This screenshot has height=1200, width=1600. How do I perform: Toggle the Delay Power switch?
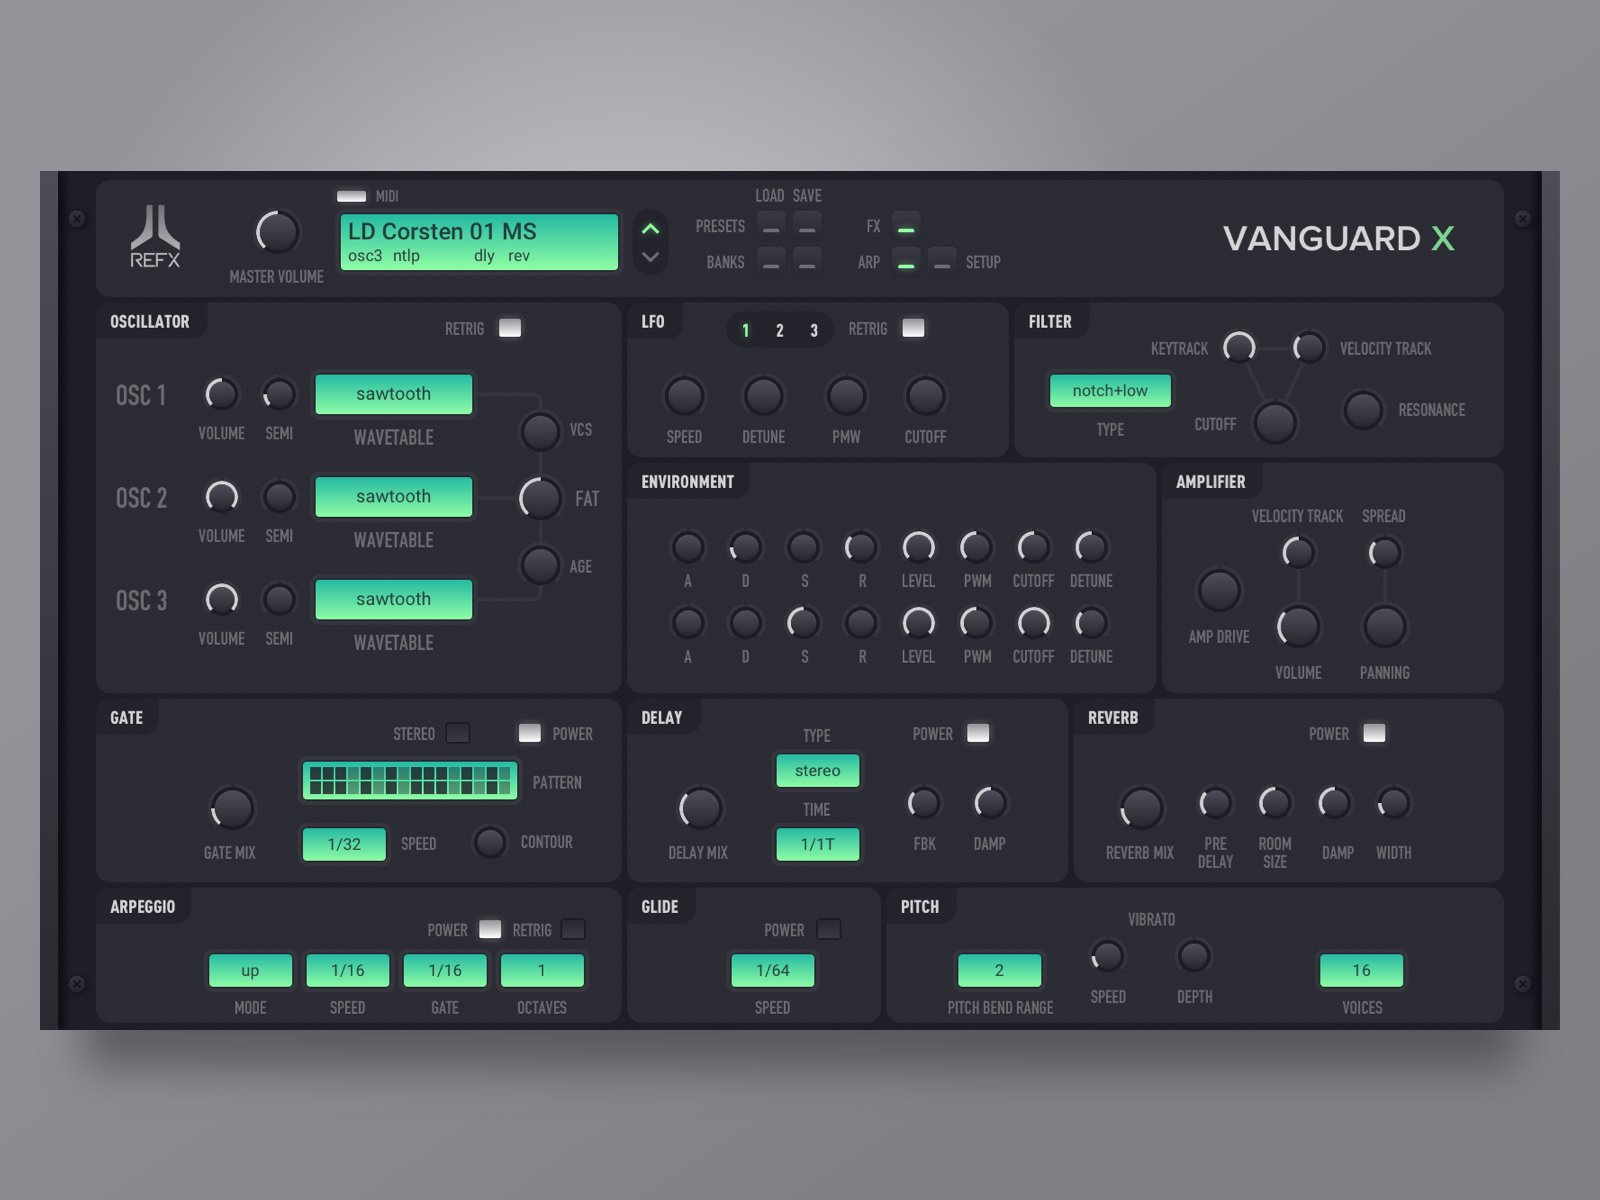tap(978, 733)
